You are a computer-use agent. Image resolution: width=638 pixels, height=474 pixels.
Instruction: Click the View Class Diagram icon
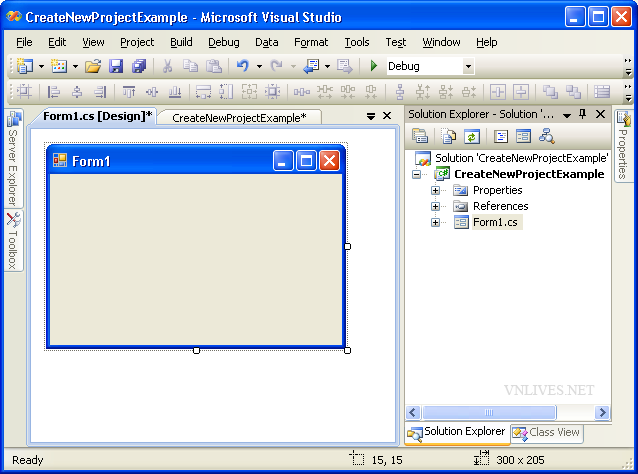[x=546, y=136]
